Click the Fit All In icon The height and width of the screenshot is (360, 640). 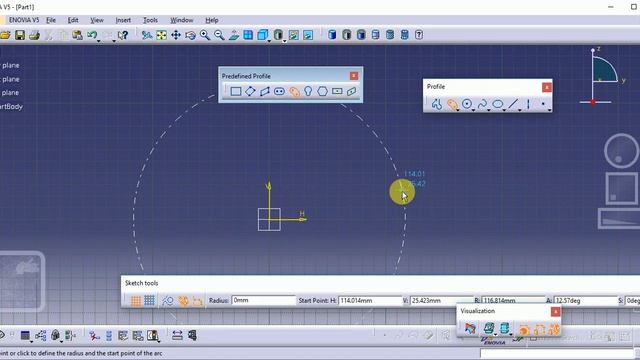[161, 35]
